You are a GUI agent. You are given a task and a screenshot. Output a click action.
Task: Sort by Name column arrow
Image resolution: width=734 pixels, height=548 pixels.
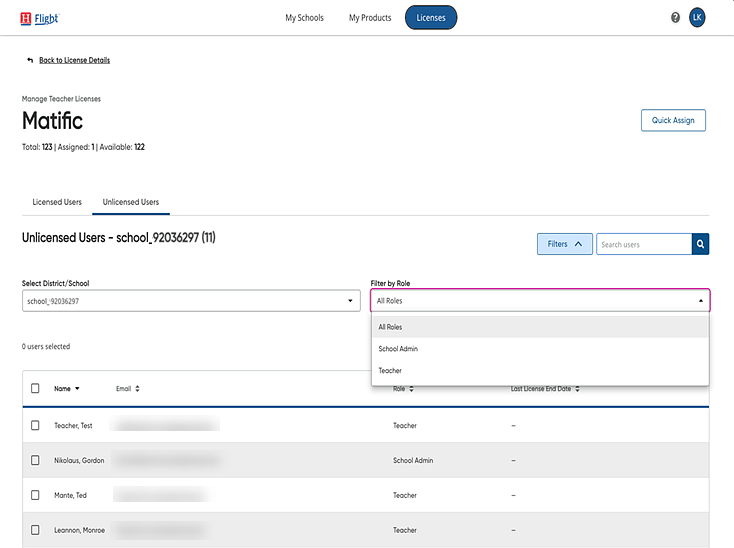coord(77,388)
